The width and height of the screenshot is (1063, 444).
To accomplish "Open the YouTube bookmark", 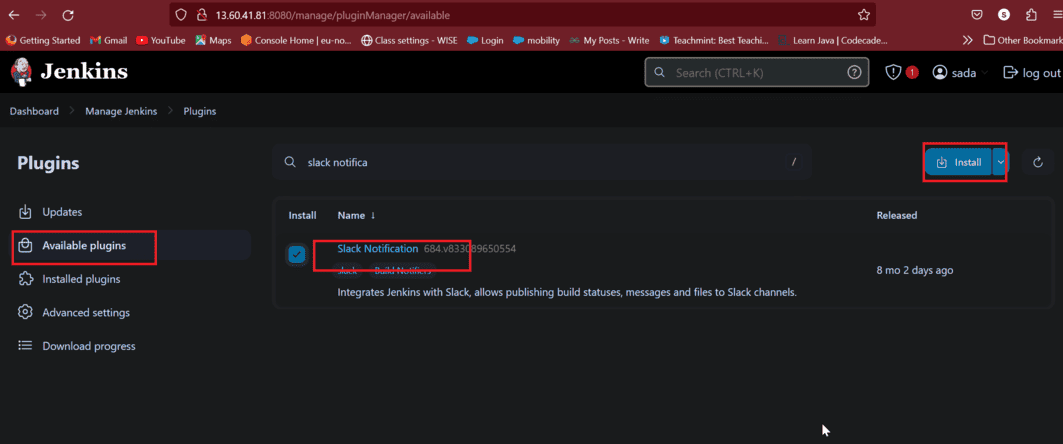I will click(161, 41).
